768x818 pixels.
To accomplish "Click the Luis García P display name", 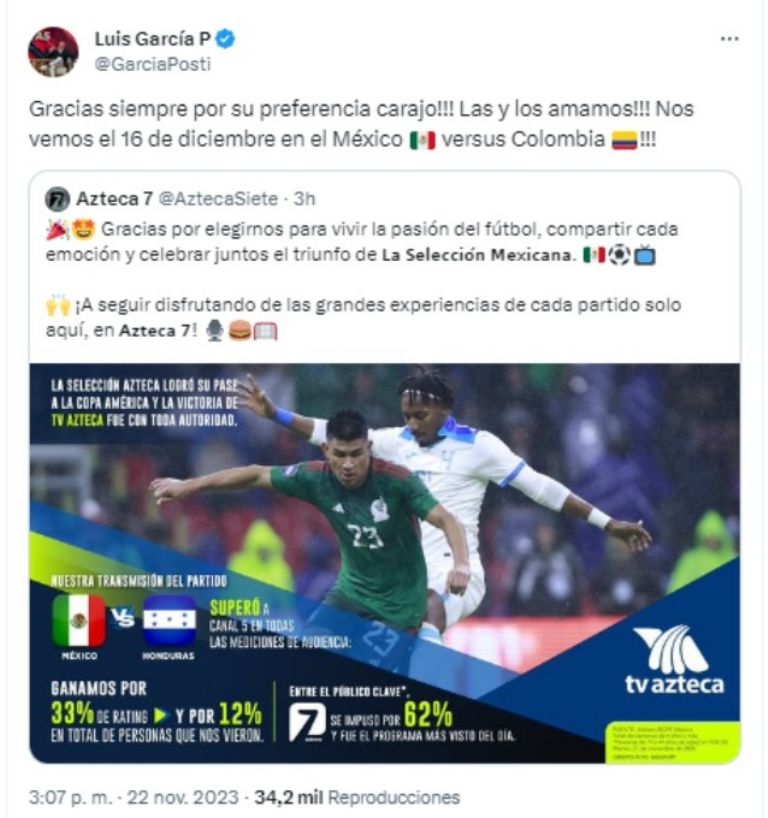I will 152,39.
